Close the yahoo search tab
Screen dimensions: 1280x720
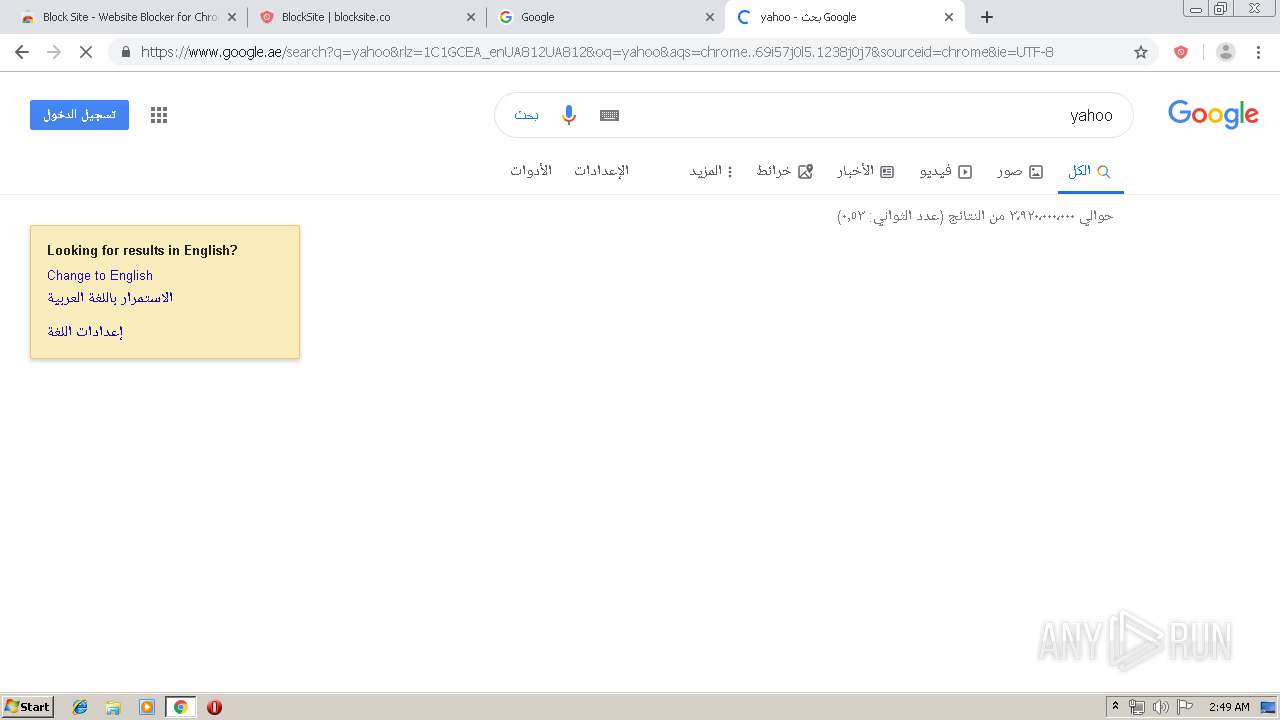(949, 17)
